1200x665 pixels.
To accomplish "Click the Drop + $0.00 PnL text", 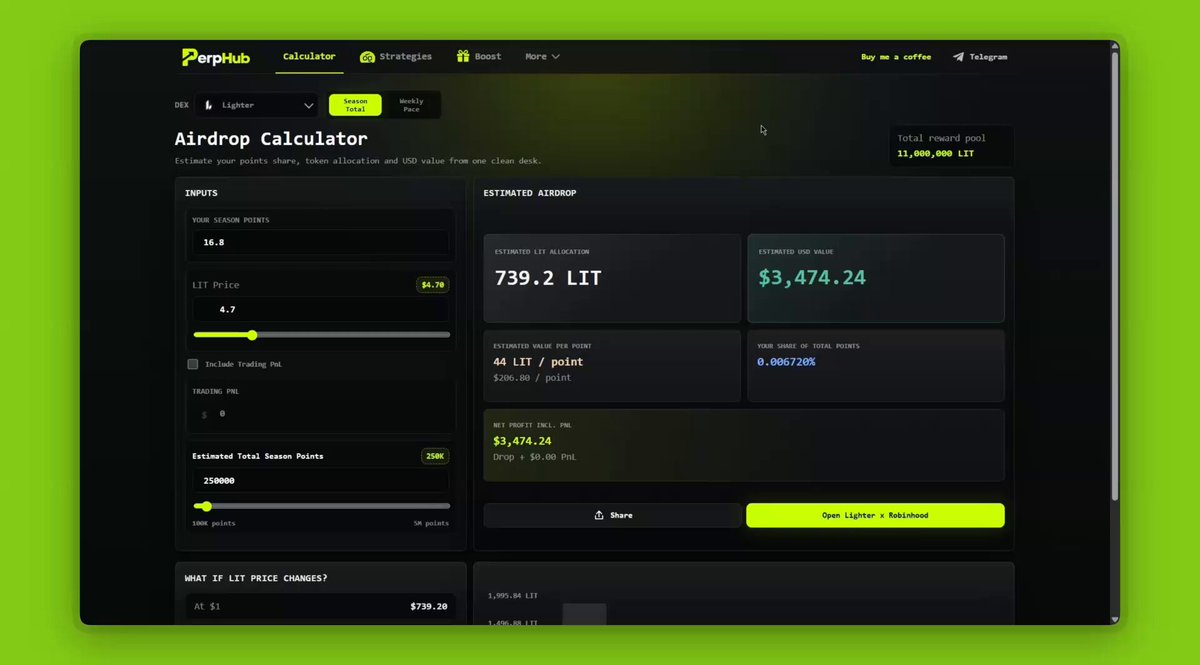I will [x=535, y=457].
